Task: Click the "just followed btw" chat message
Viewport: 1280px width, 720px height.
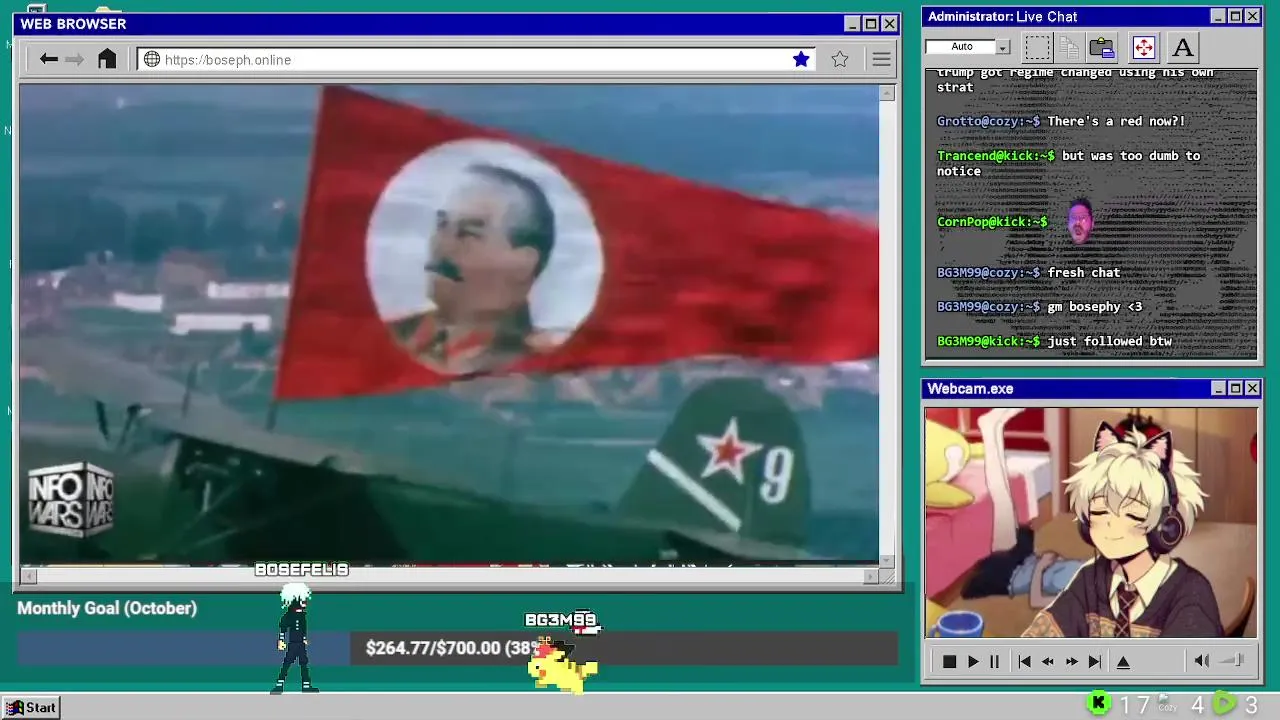Action: 1110,341
